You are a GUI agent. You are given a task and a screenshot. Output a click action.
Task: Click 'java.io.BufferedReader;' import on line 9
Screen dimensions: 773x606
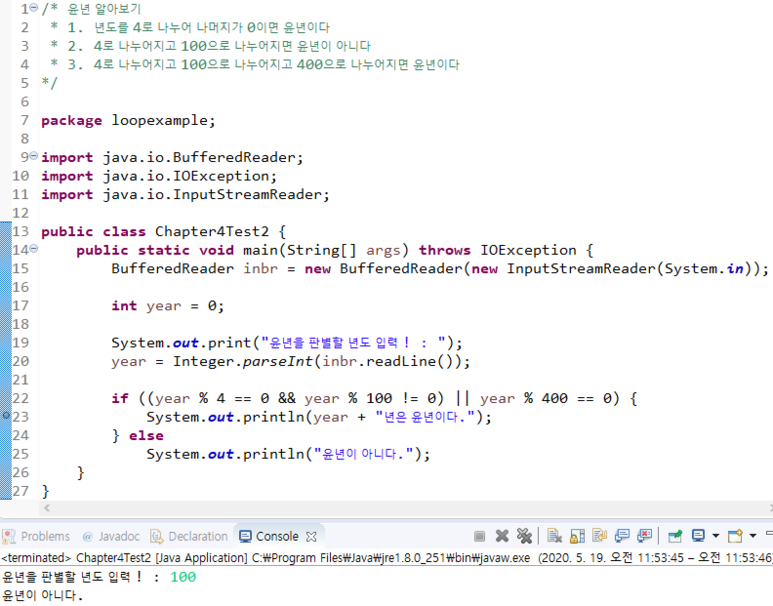click(203, 158)
